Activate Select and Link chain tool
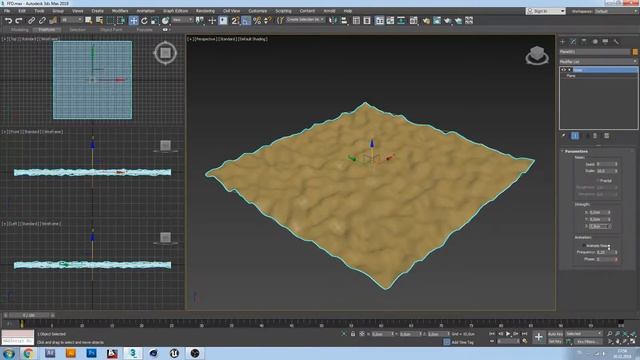 click(x=31, y=20)
